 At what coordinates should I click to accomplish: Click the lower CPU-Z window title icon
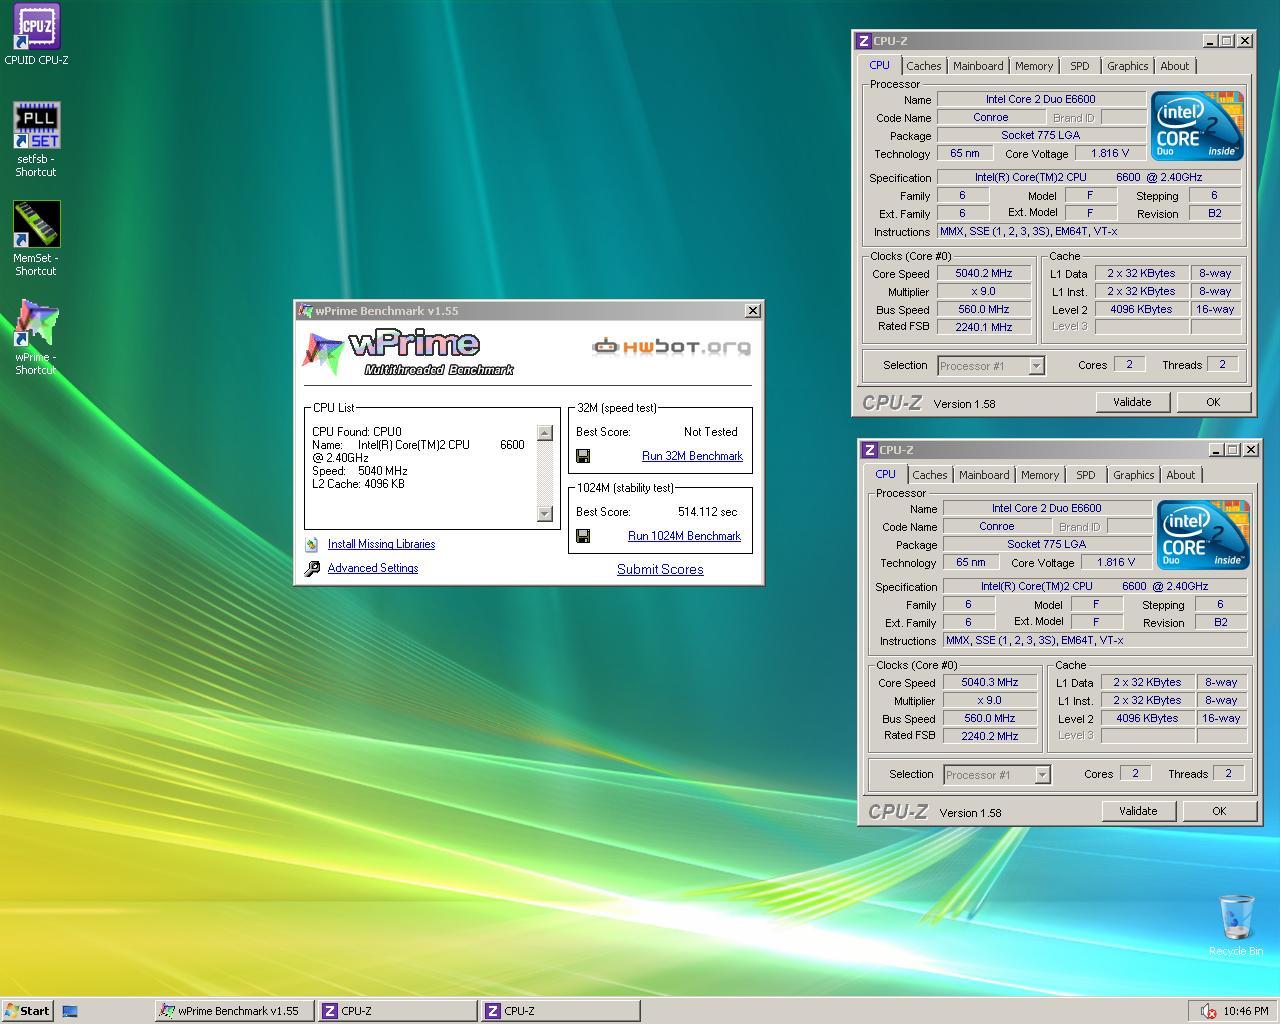pyautogui.click(x=869, y=450)
